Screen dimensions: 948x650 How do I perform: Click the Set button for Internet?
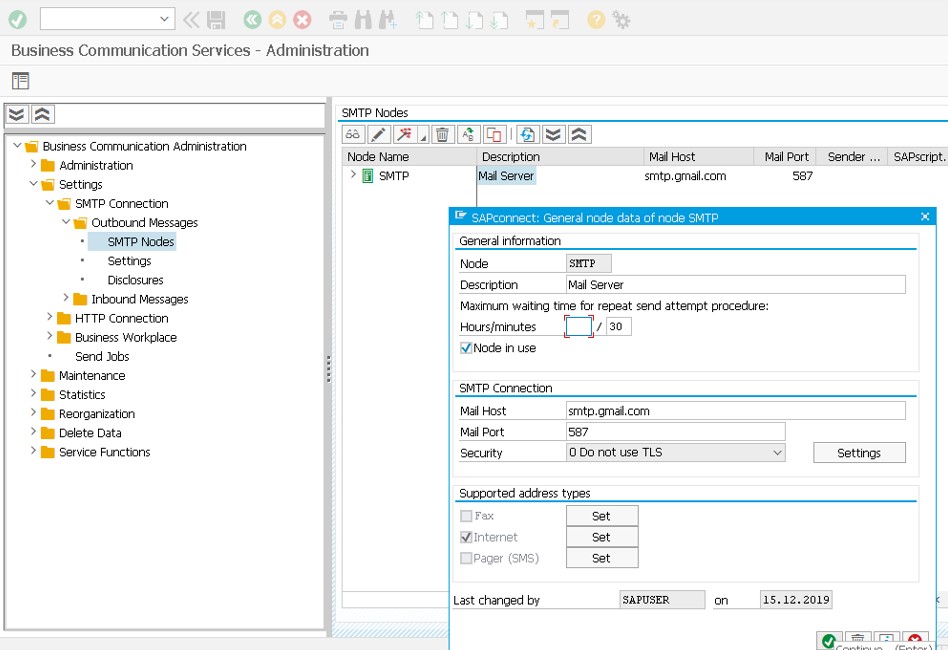[602, 537]
